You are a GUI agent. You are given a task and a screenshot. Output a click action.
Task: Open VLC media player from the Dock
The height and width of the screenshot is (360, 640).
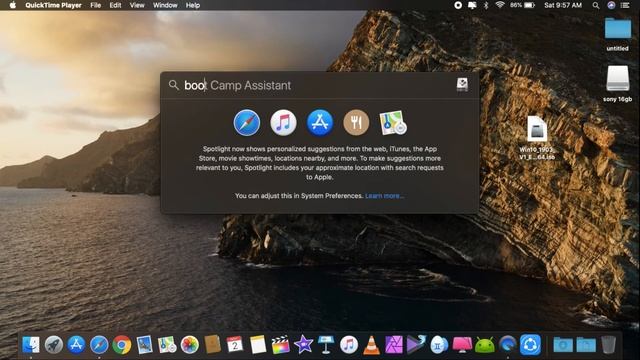371,345
